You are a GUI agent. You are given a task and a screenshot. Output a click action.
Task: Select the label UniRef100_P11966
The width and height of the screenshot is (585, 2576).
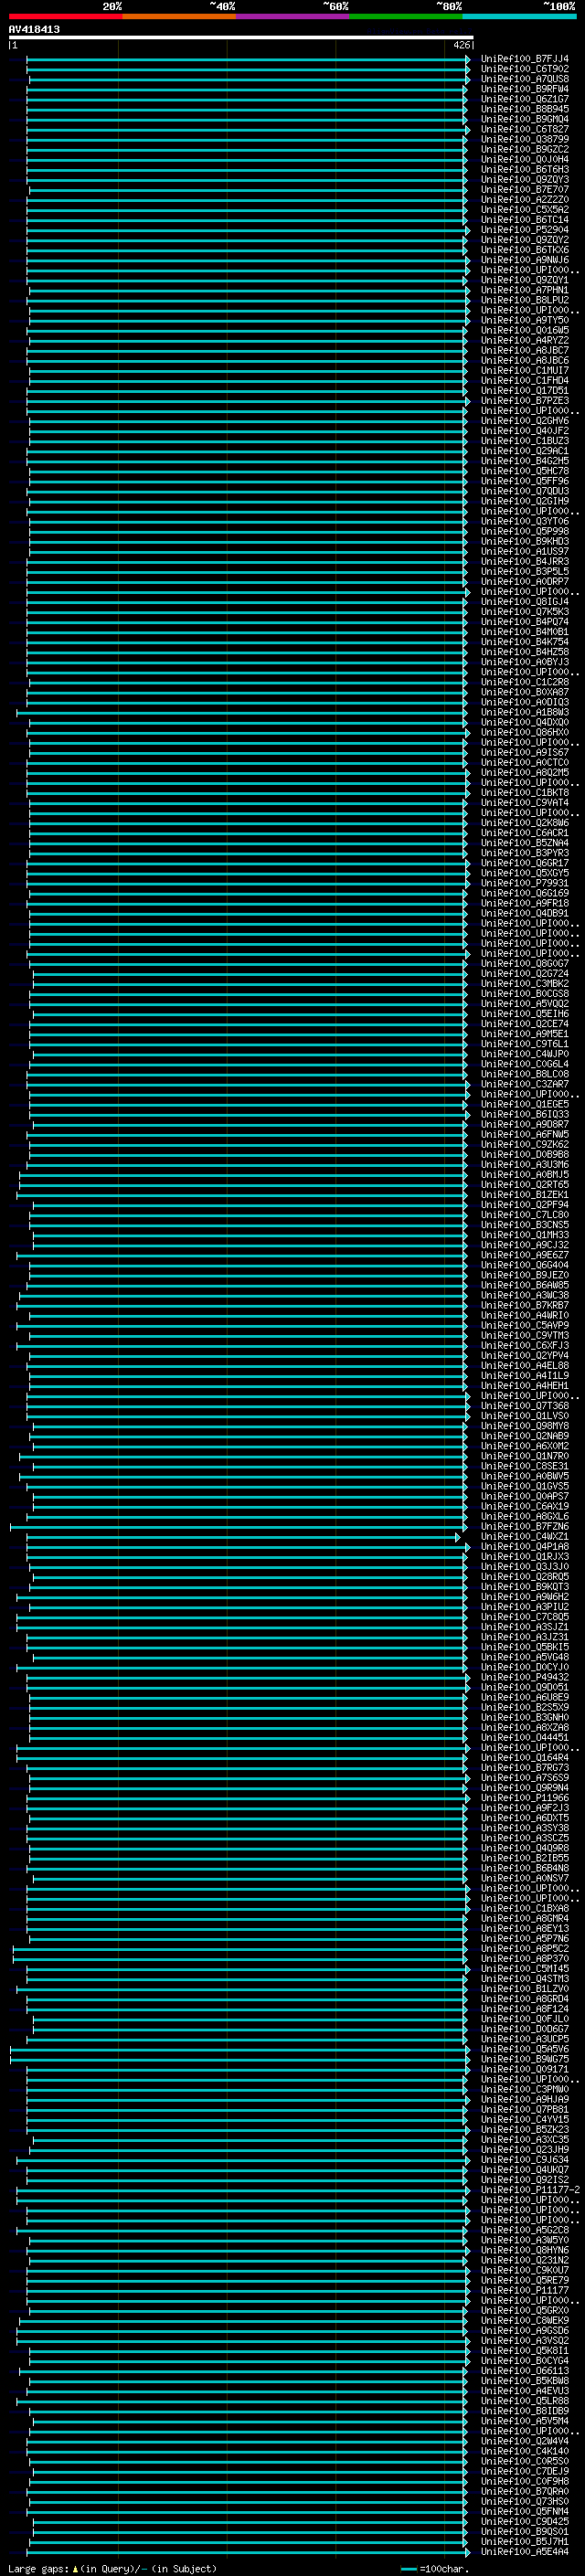[524, 1798]
